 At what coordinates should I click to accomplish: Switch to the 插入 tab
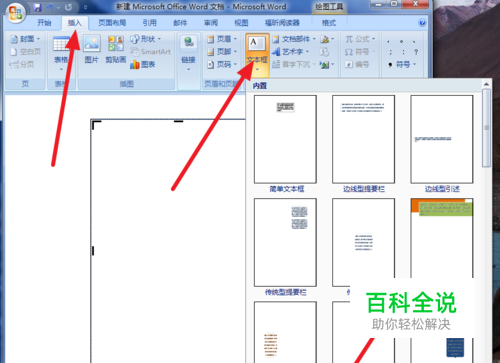click(75, 23)
